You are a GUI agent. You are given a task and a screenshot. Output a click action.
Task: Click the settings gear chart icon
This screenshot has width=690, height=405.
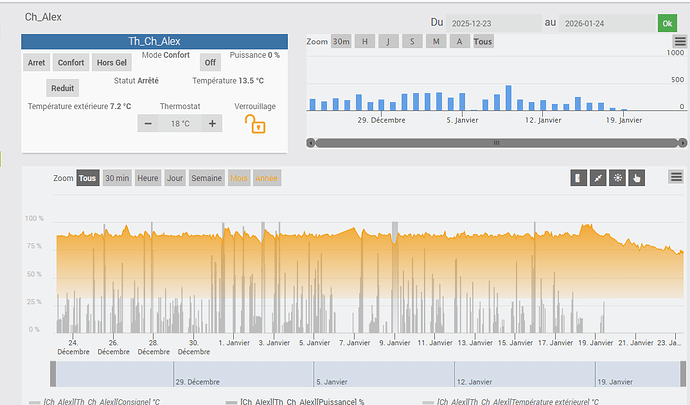coord(618,178)
